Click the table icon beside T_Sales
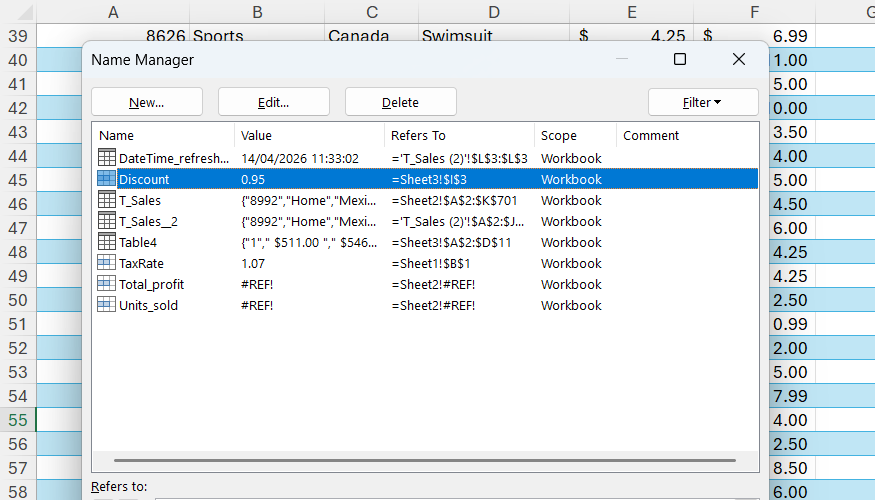Screen dimensions: 875x500 (106, 200)
